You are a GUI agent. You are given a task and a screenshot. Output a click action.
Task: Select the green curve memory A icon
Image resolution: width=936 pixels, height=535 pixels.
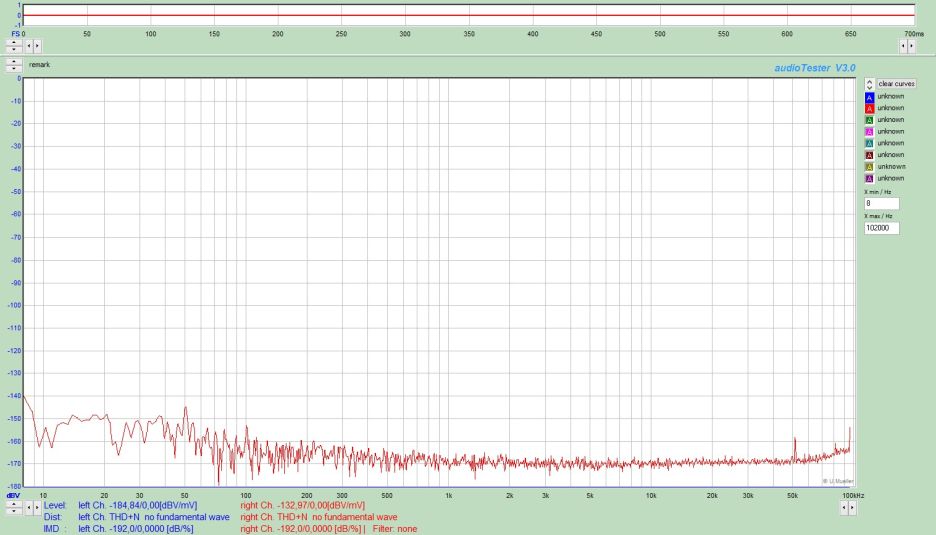coord(869,120)
